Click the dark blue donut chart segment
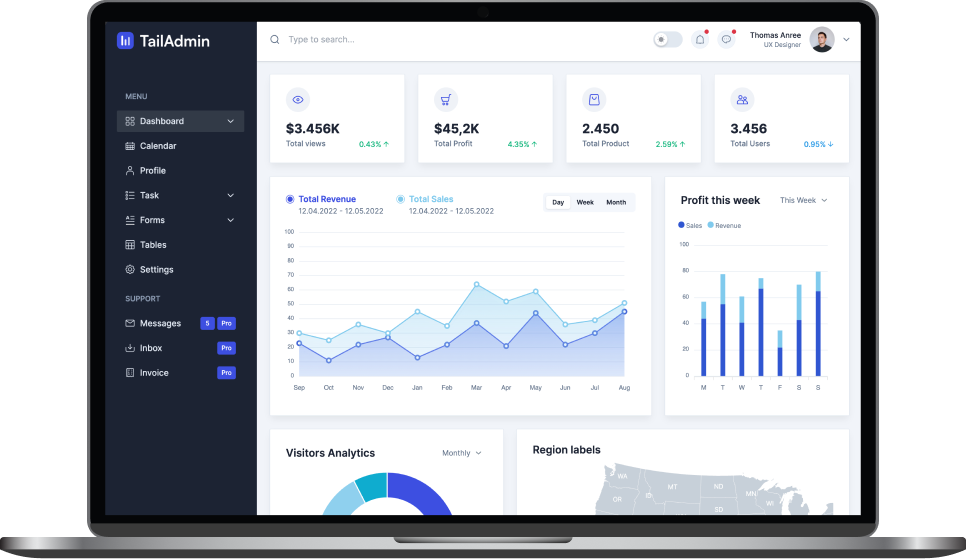966x559 pixels. tap(422, 490)
